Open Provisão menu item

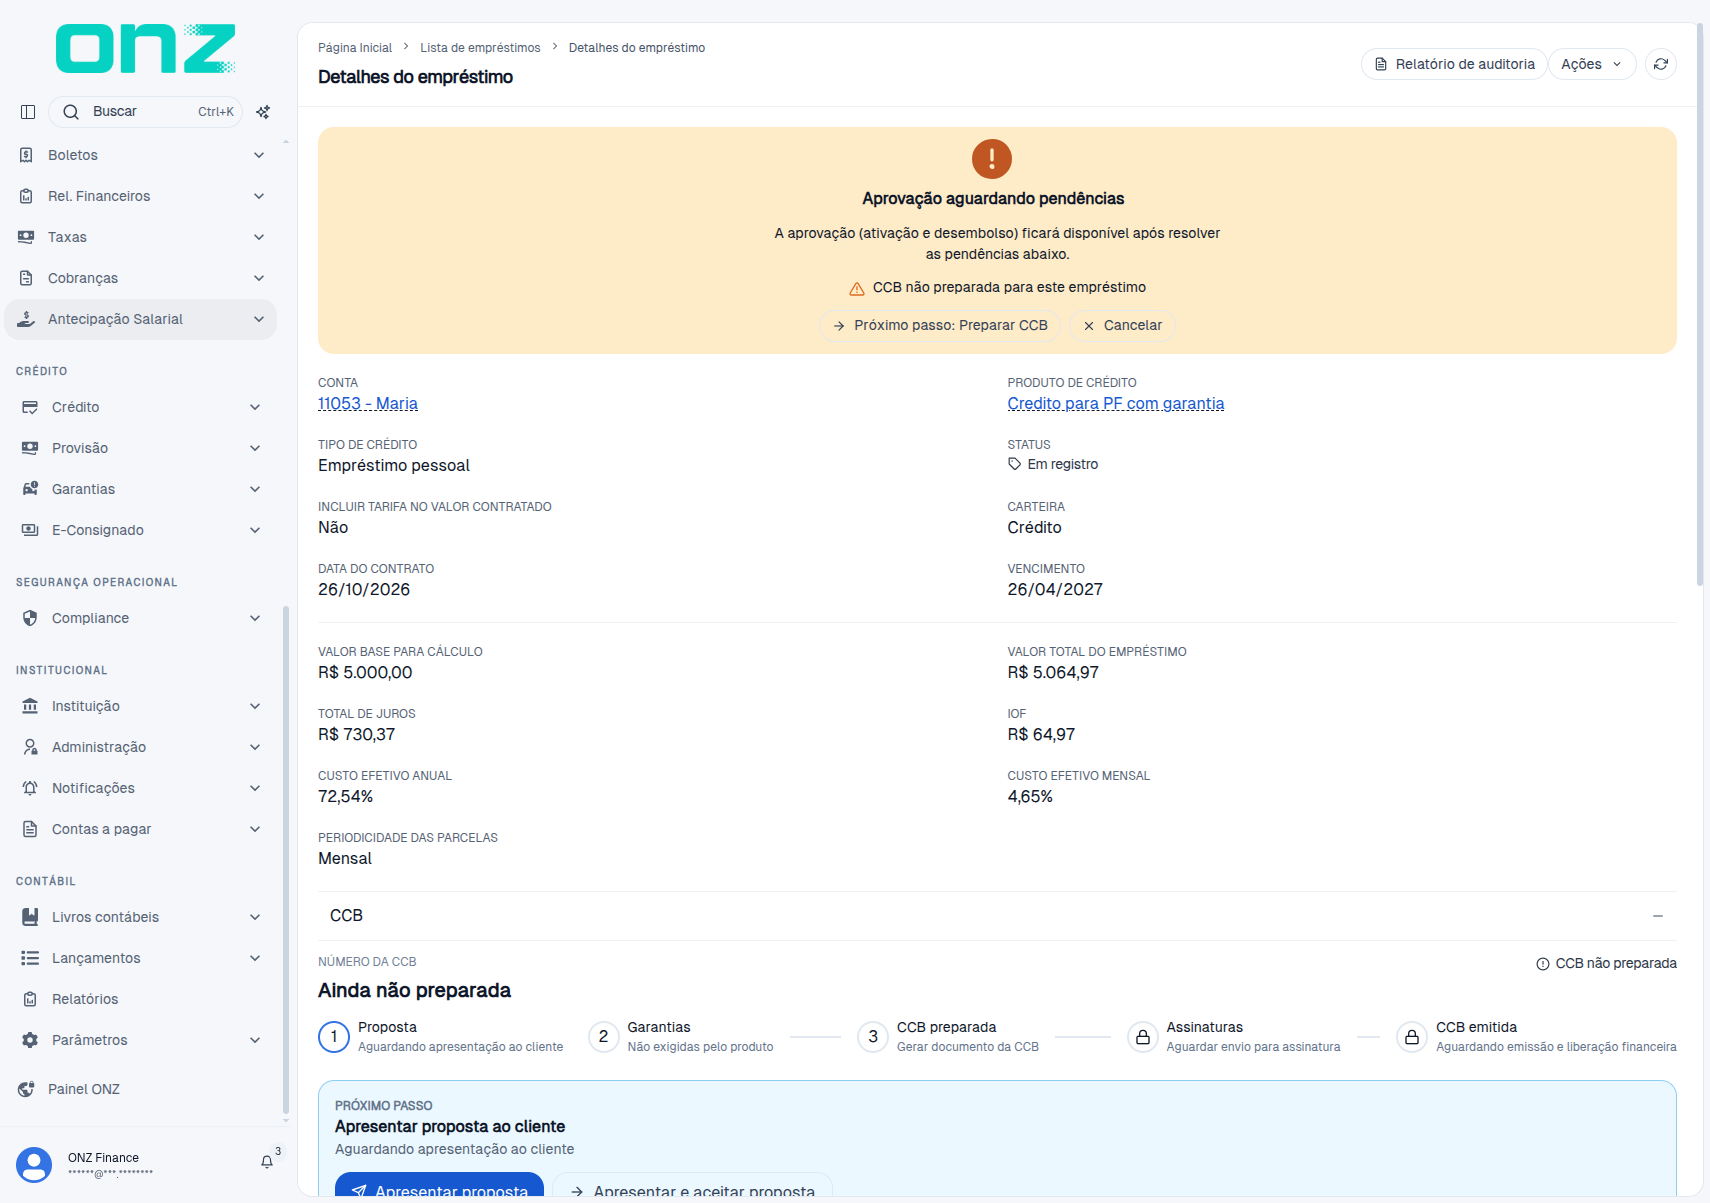click(x=141, y=448)
